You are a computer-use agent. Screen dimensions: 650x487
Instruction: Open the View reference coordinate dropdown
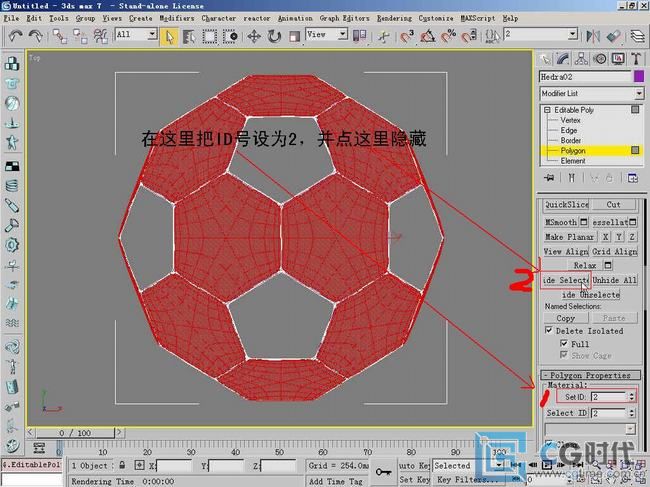coord(342,34)
